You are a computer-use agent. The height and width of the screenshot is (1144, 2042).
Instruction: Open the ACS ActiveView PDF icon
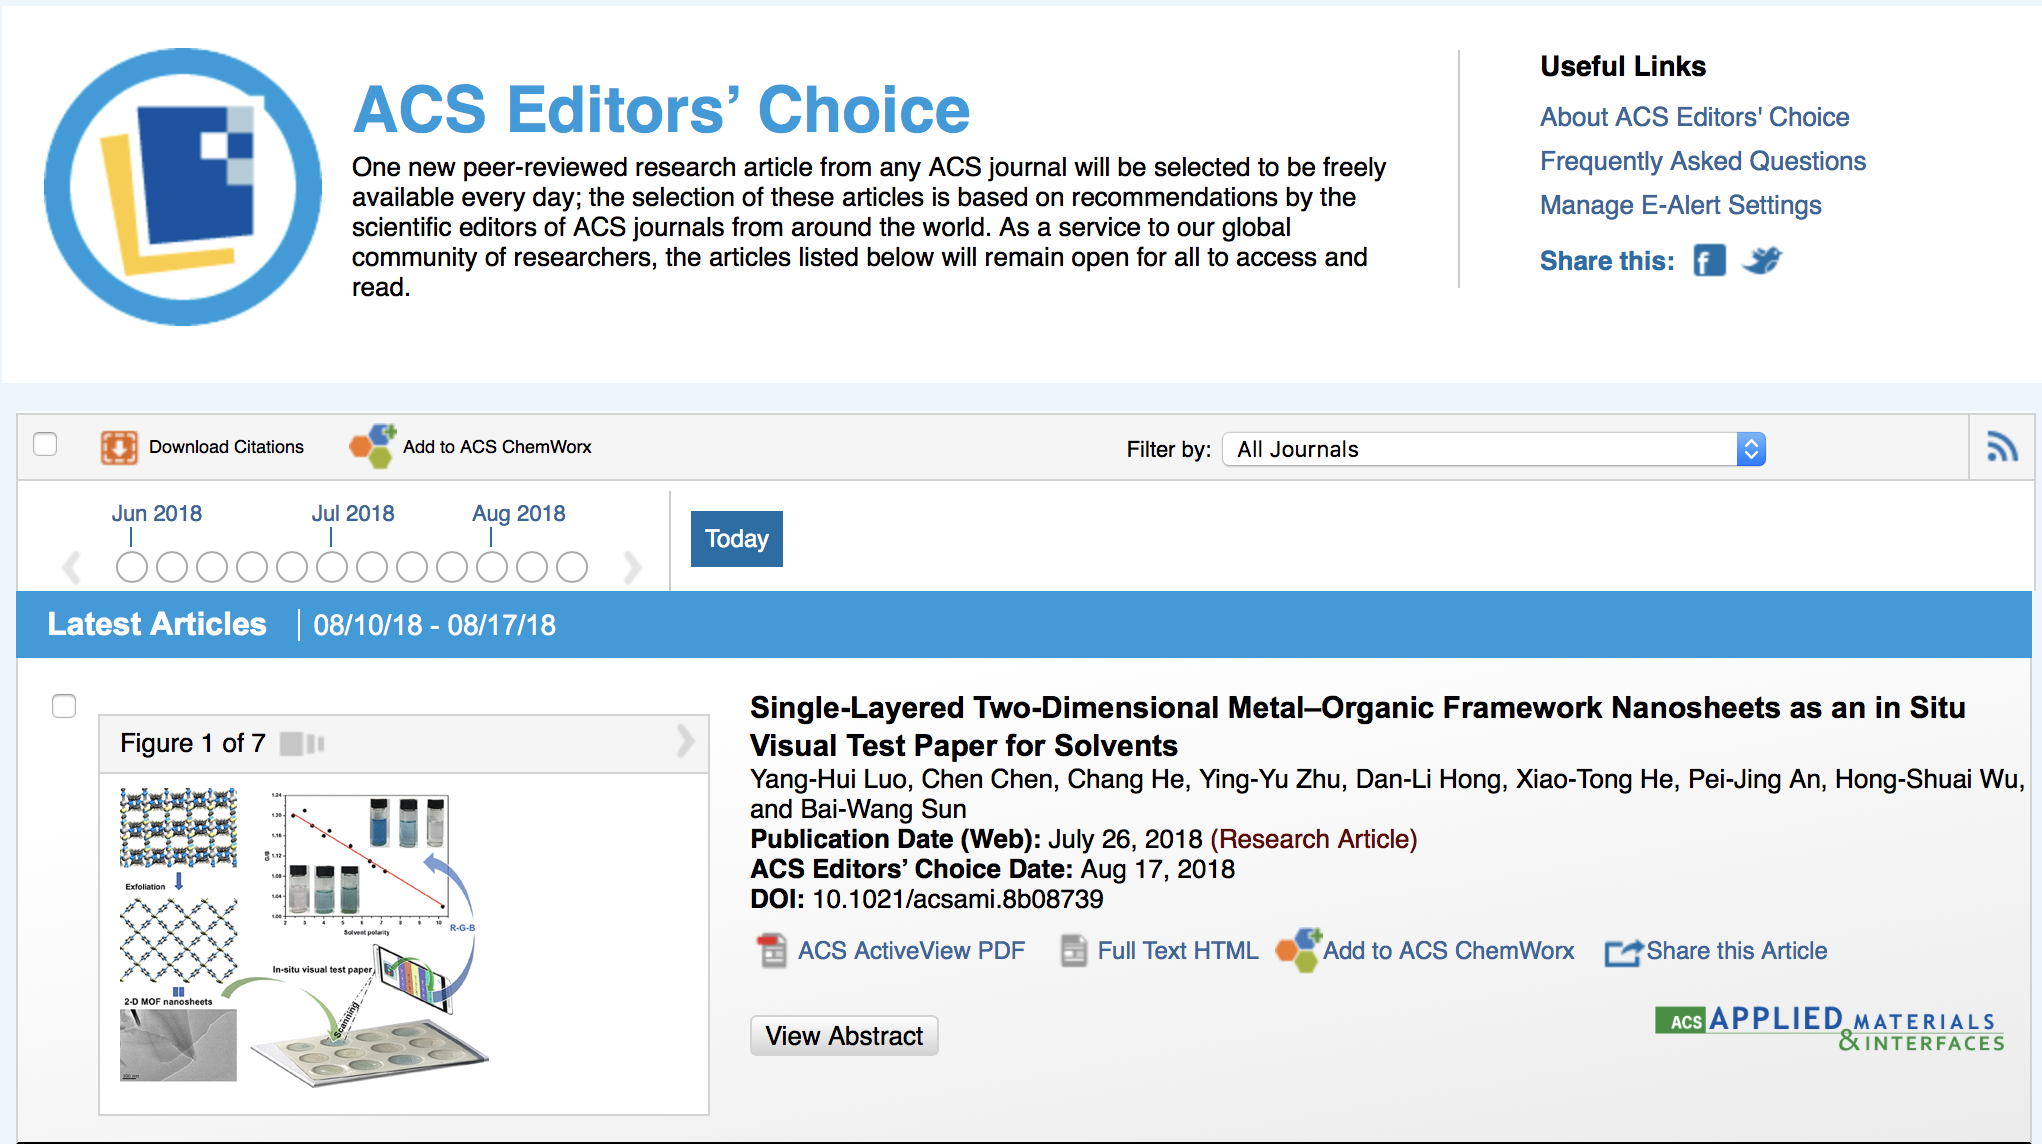[772, 951]
